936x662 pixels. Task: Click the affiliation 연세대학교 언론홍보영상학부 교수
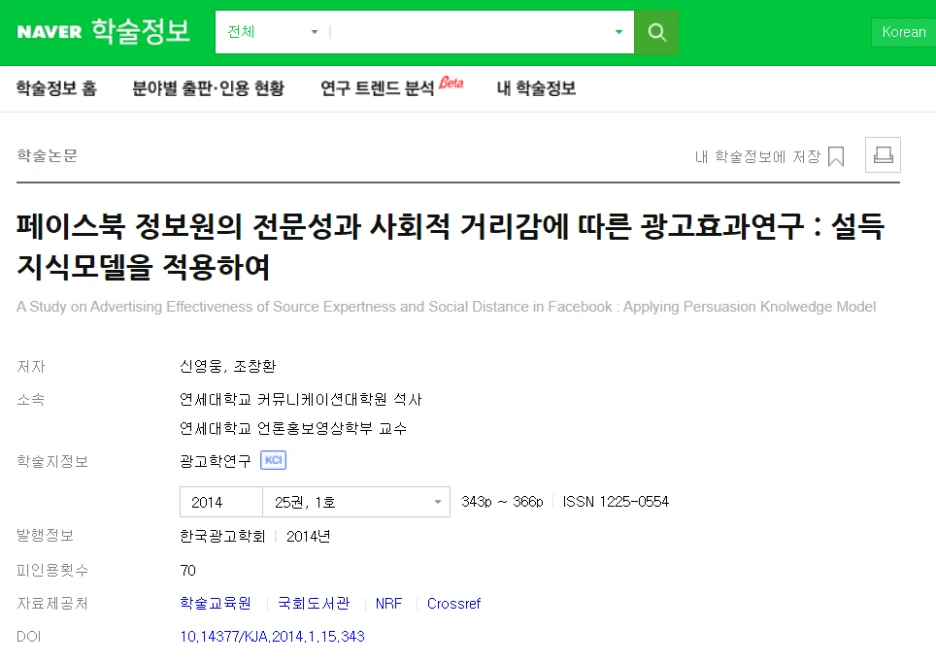pos(293,429)
